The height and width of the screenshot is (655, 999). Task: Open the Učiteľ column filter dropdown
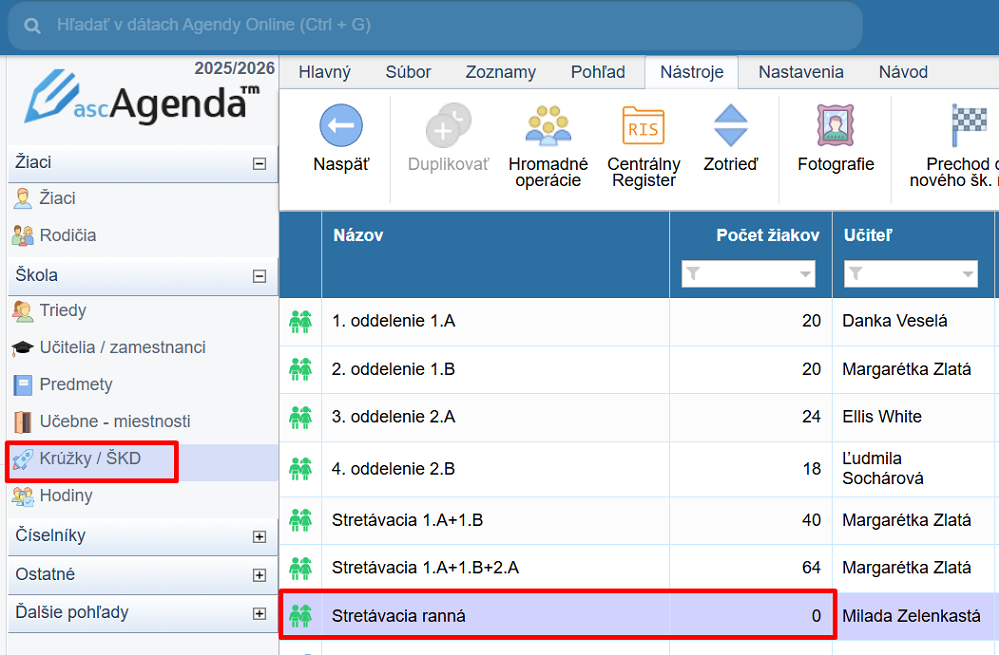click(x=967, y=274)
